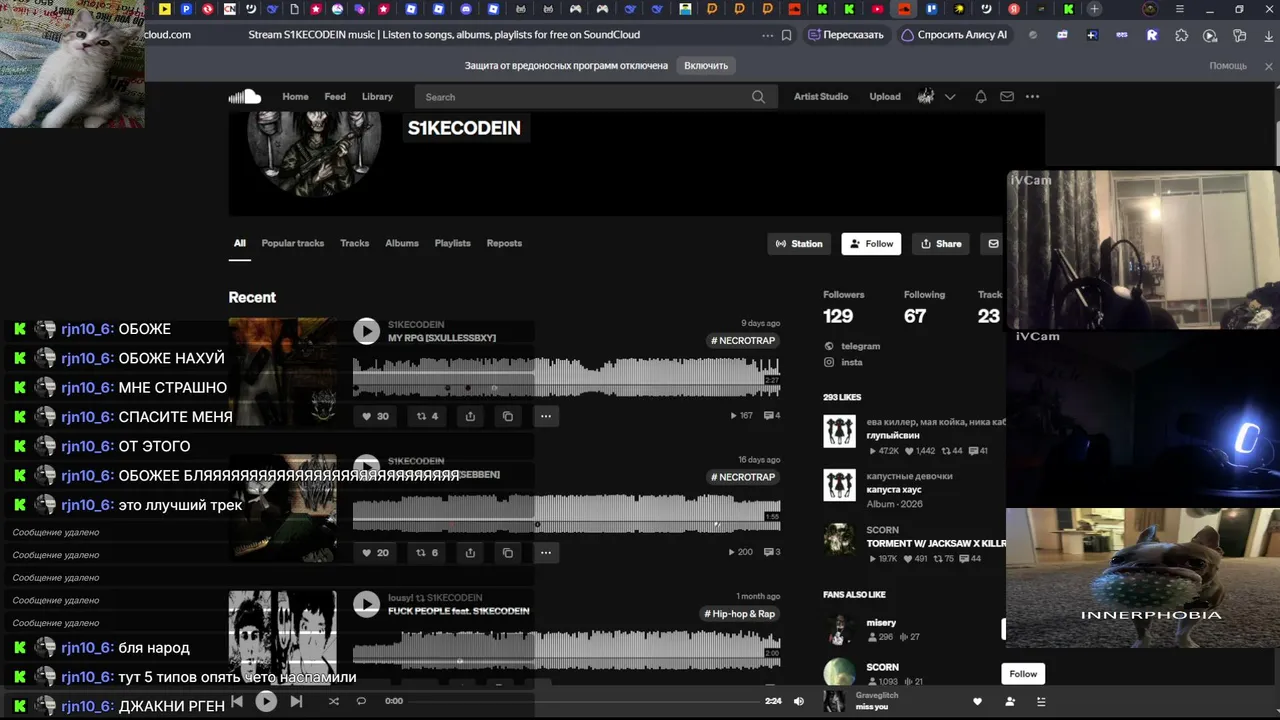Click play in the bottom player bar
Viewport: 1280px width, 720px height.
click(266, 701)
